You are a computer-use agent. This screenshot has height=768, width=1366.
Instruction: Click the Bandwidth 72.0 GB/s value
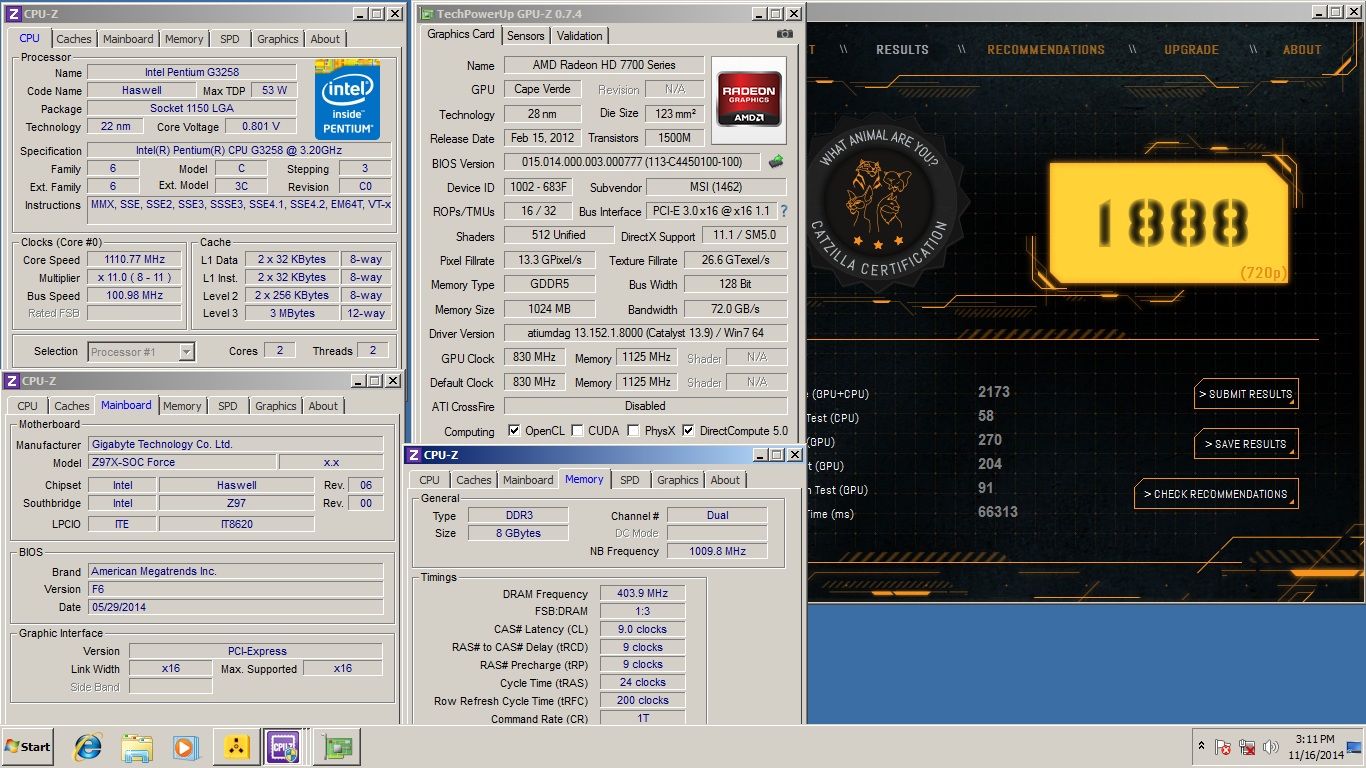tap(736, 309)
